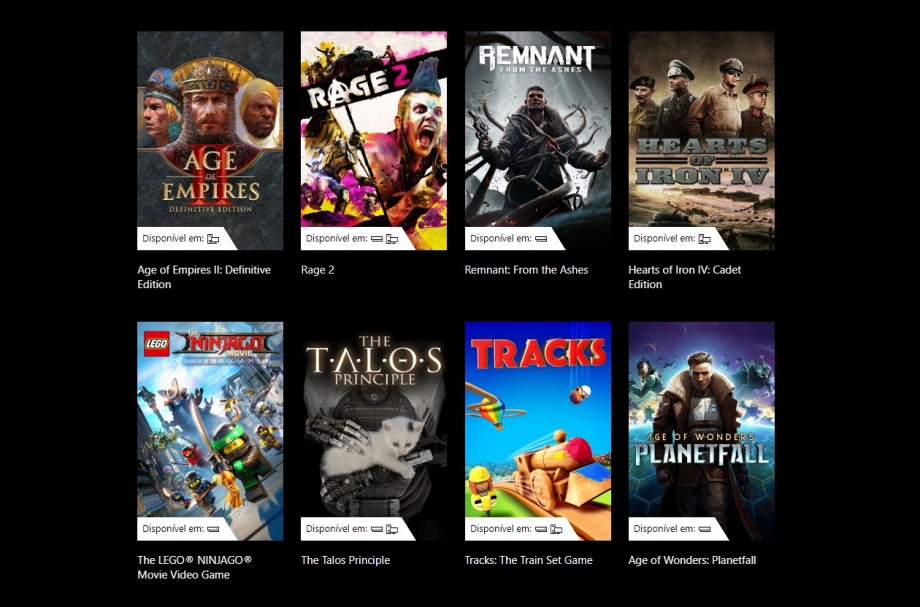
Task: Click the Tracks: The Train Set Game title
Action: tap(529, 560)
